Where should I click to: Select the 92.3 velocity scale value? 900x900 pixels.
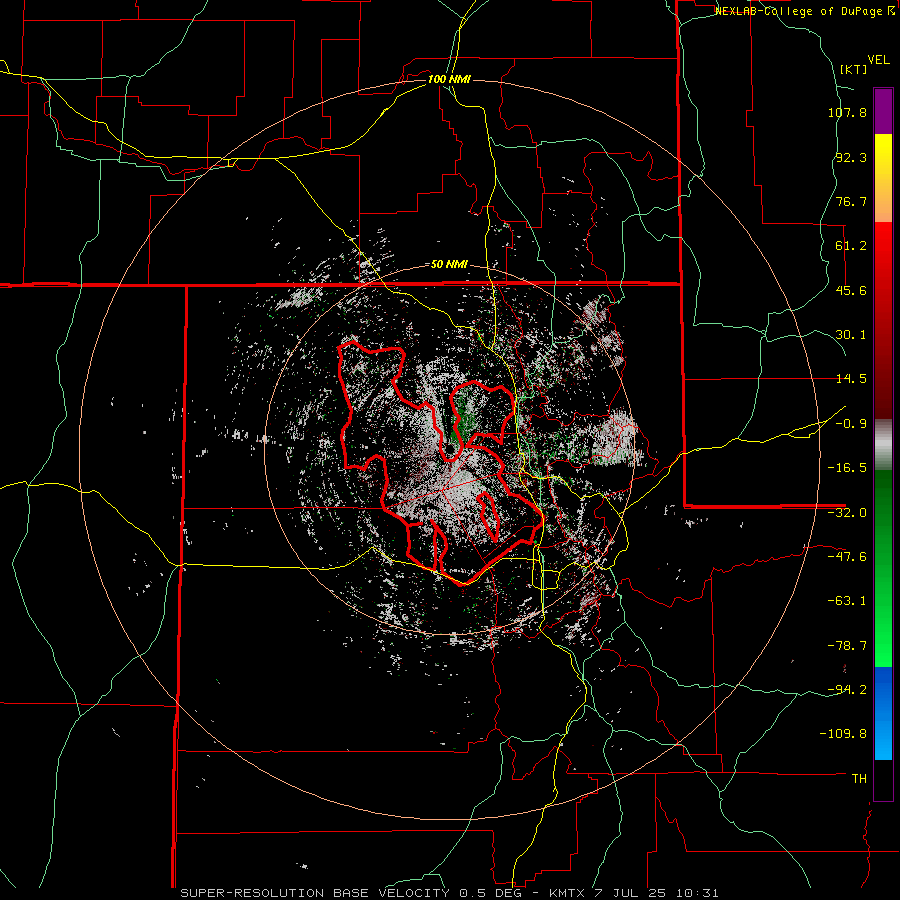pyautogui.click(x=851, y=157)
